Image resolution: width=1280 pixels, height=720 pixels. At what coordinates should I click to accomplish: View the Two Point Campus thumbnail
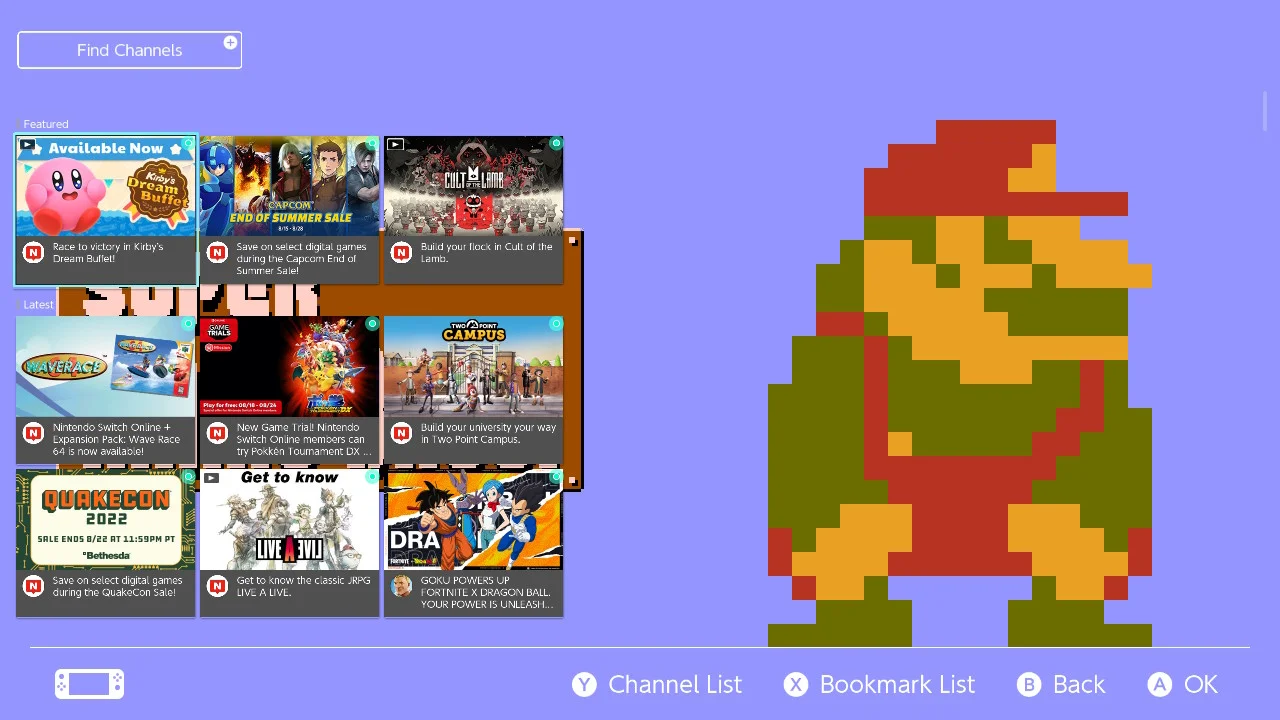(x=474, y=367)
